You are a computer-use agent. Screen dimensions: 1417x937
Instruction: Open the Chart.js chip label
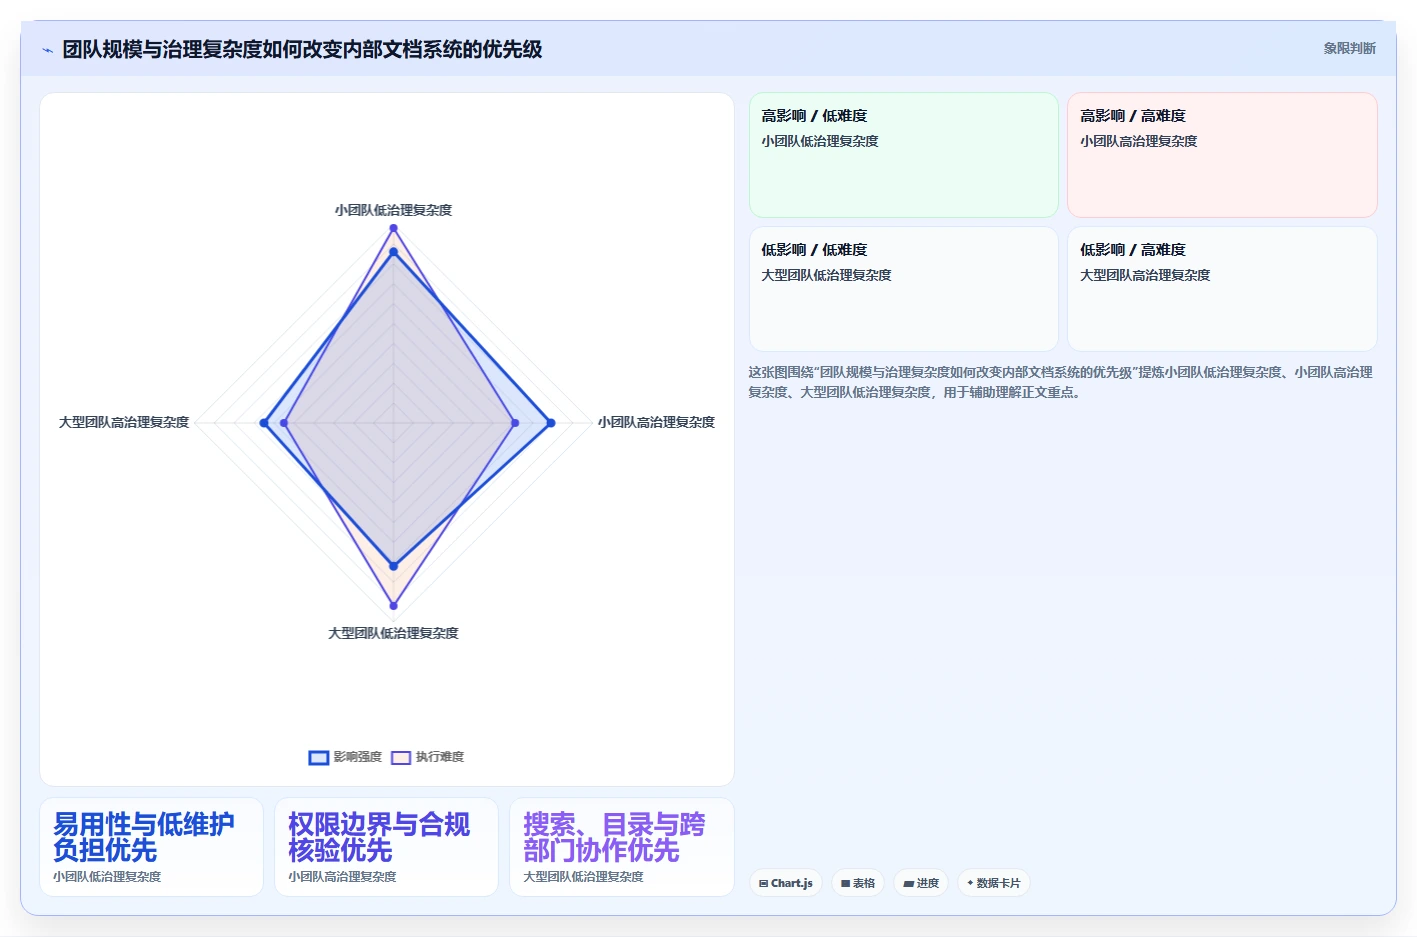[792, 883]
